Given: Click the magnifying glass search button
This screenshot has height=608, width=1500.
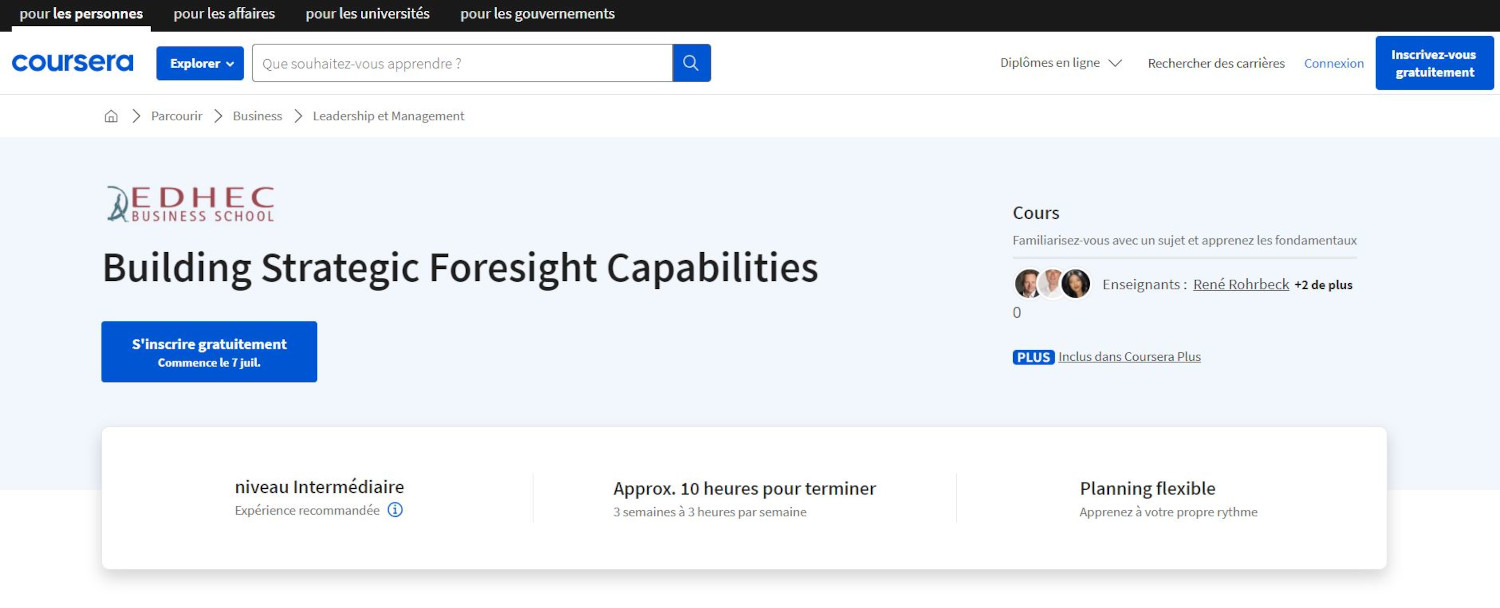Looking at the screenshot, I should 691,63.
